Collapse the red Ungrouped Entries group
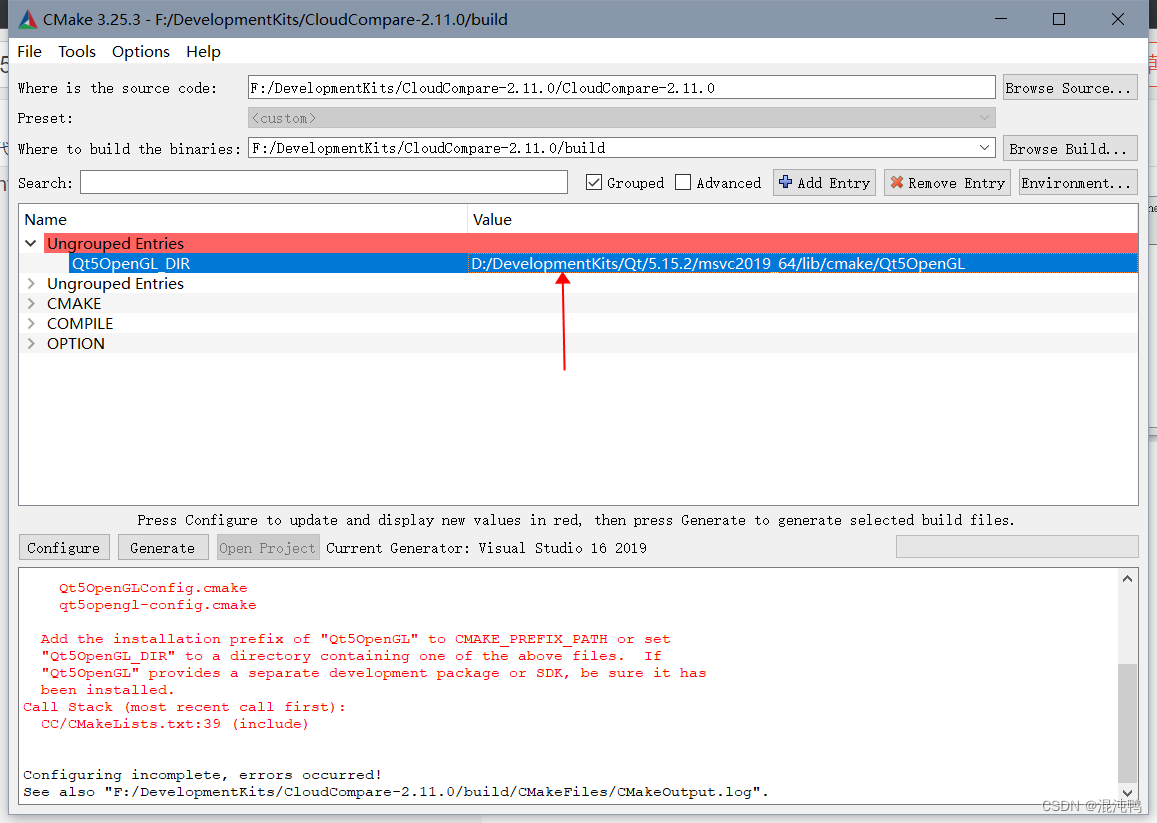Image resolution: width=1157 pixels, height=823 pixels. click(x=30, y=243)
